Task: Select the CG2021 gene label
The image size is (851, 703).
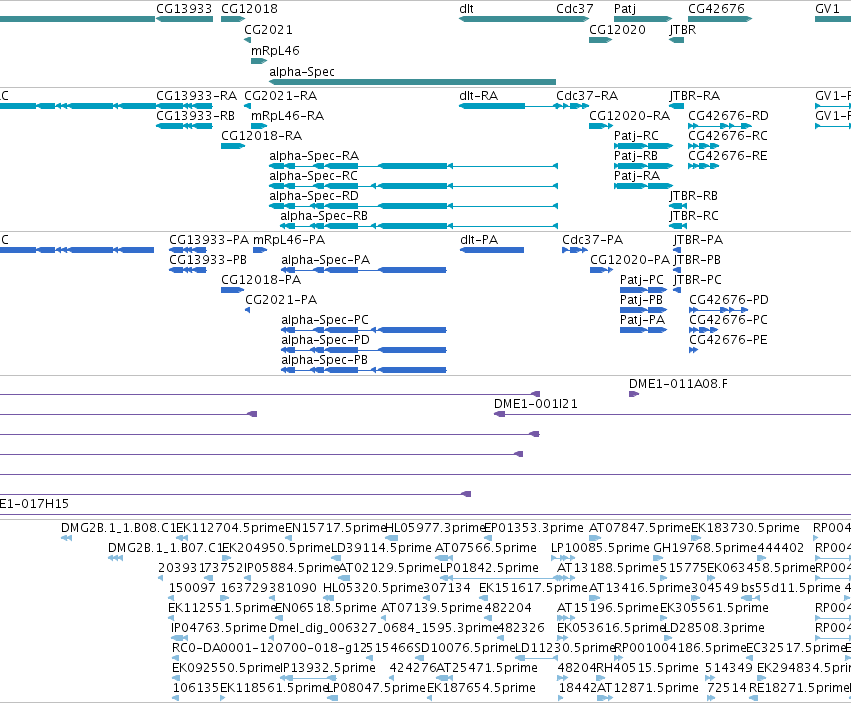Action: pos(268,29)
